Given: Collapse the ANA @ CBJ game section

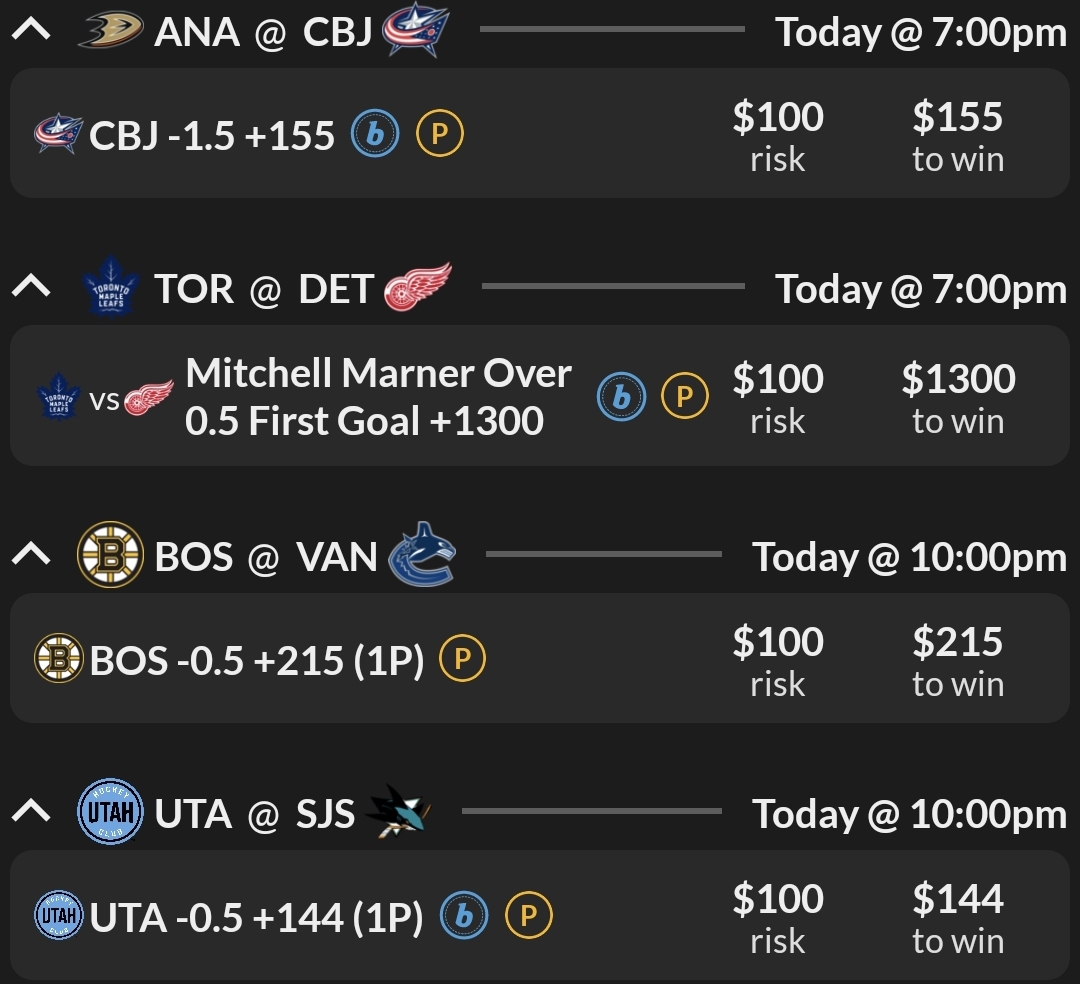Looking at the screenshot, I should point(31,31).
